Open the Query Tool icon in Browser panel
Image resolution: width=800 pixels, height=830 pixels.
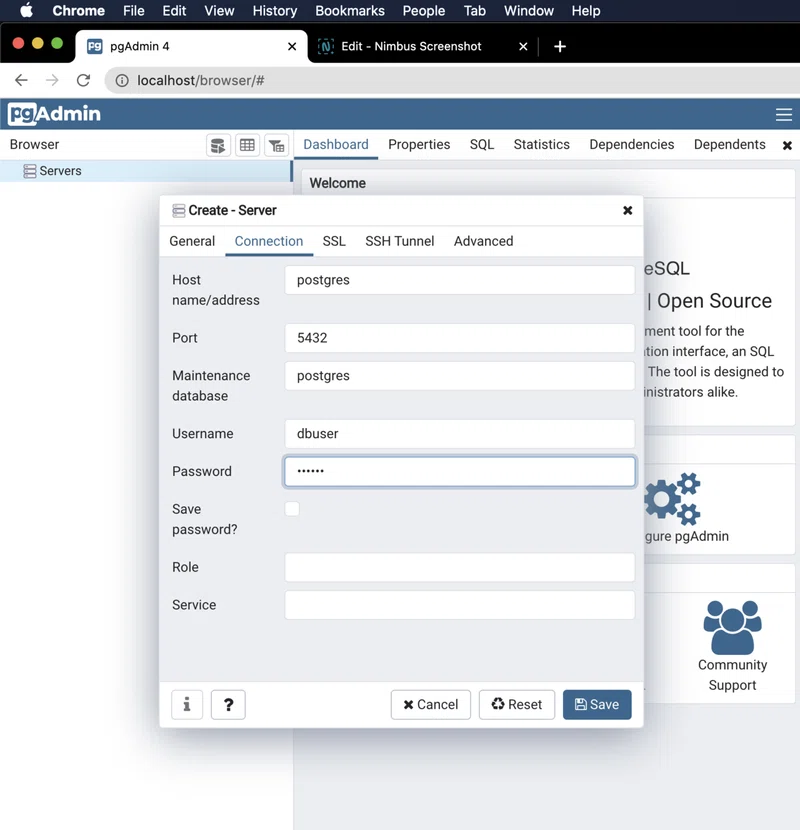coord(218,145)
